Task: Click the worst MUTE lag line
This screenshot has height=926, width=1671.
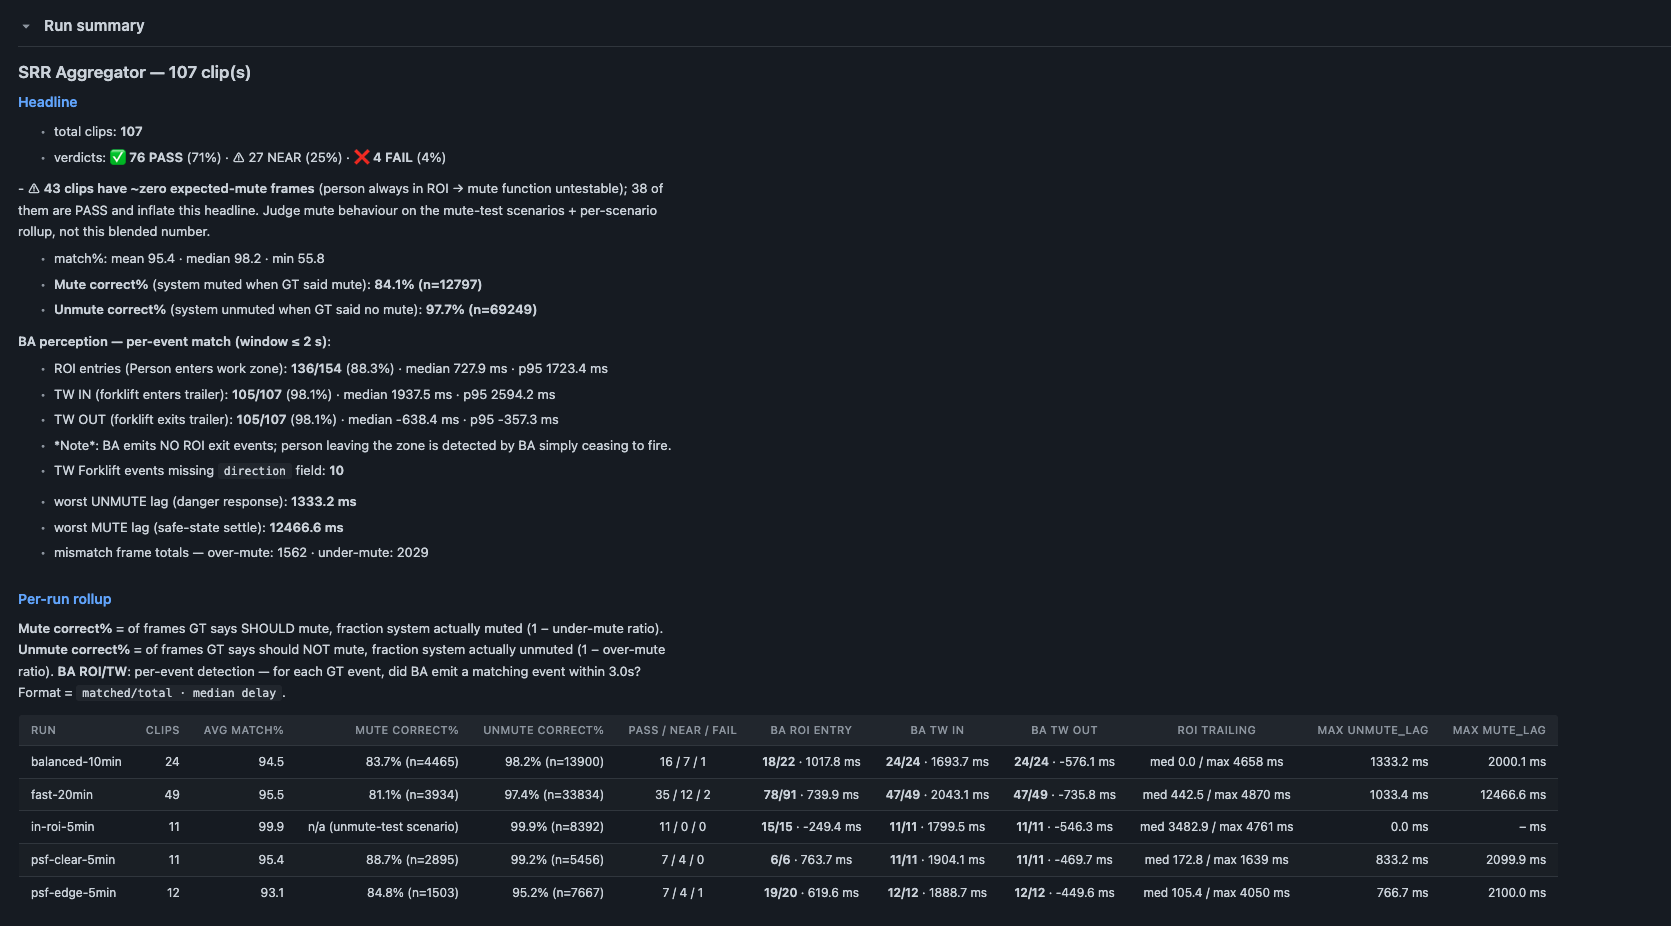Action: [198, 528]
